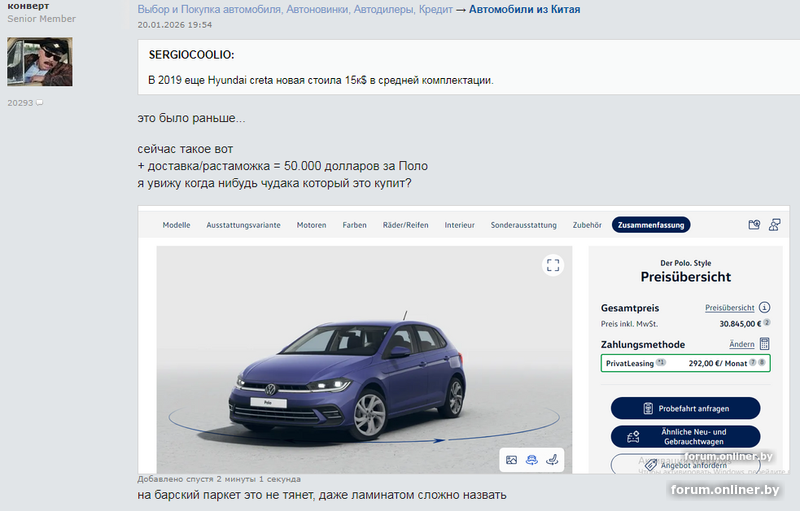Select the exterior car view icon
The image size is (800, 511).
[532, 460]
